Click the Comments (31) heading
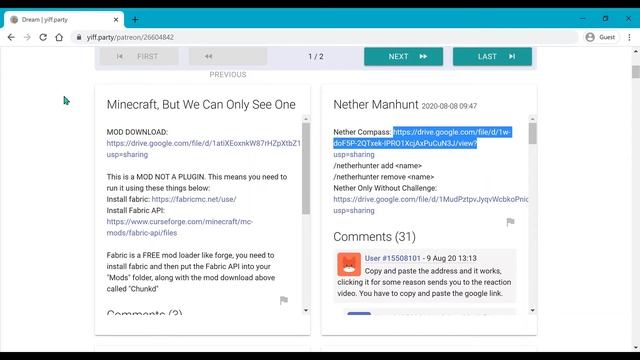The image size is (640, 360). [374, 237]
